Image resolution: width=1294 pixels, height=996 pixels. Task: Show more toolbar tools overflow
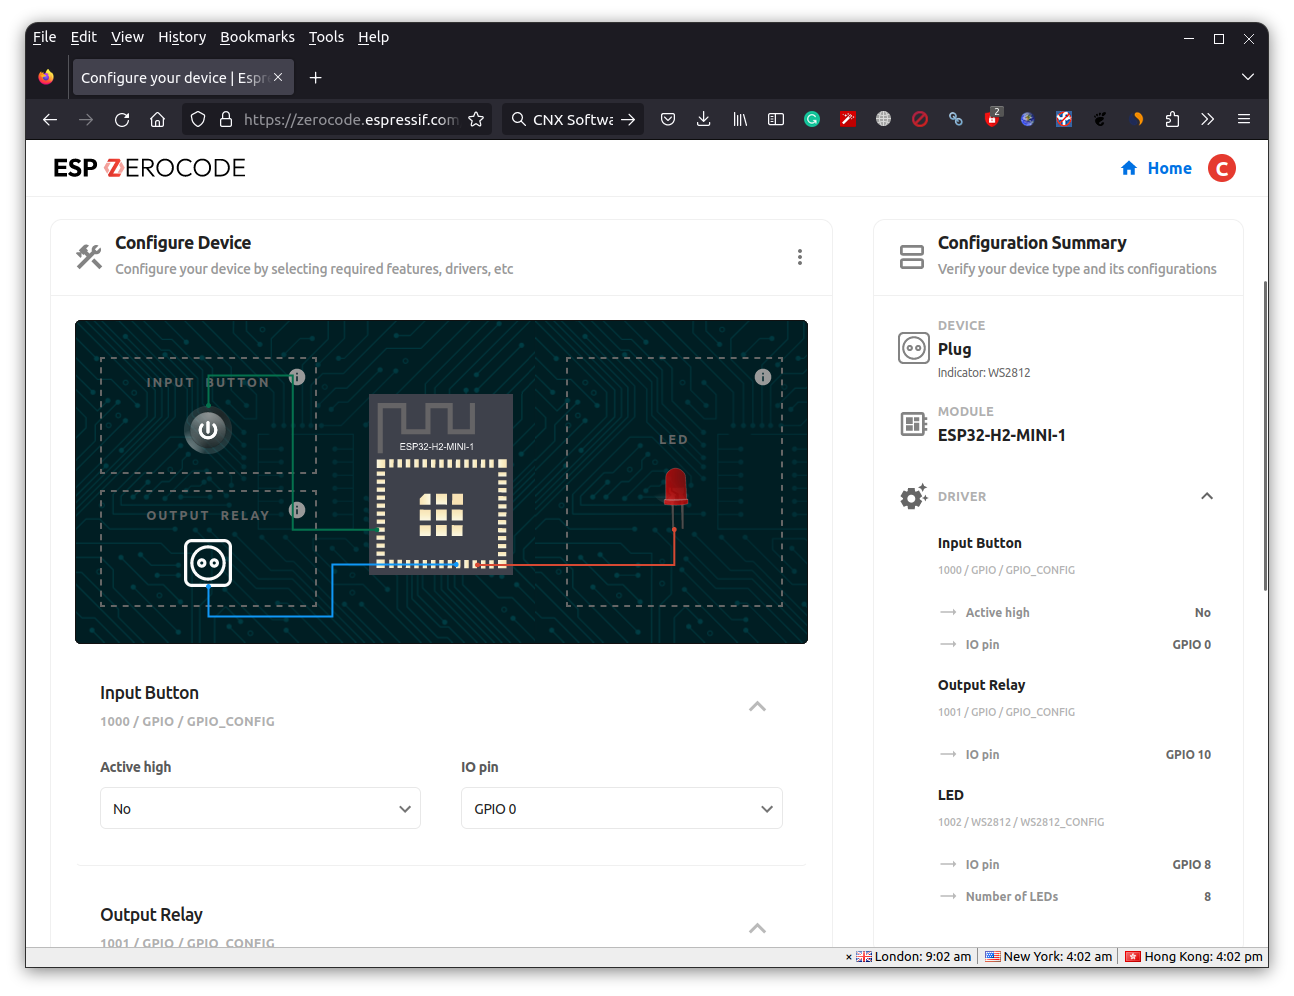click(1208, 119)
